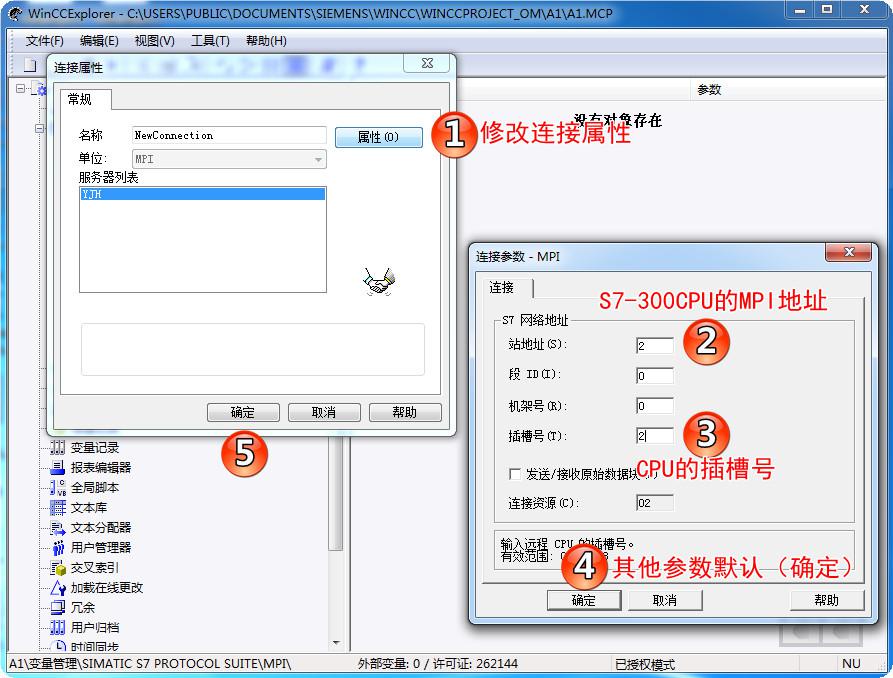The width and height of the screenshot is (893, 678).
Task: Open the Redundancy (冗余) icon
Action: coord(57,607)
